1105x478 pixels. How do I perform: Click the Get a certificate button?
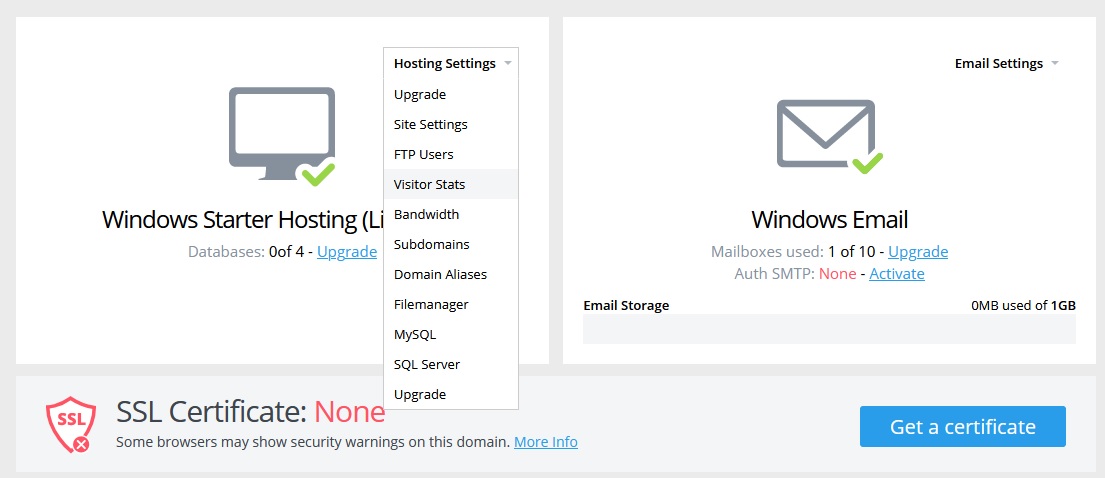point(963,427)
